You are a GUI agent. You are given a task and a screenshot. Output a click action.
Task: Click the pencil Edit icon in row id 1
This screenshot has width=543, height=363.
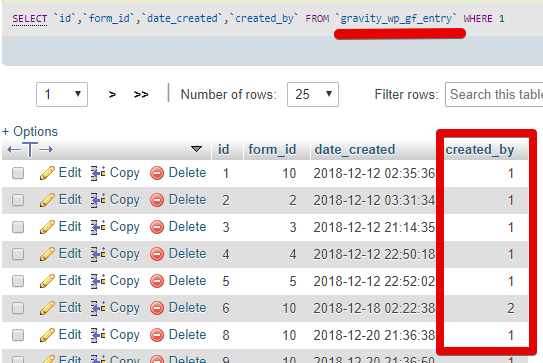pyautogui.click(x=47, y=173)
